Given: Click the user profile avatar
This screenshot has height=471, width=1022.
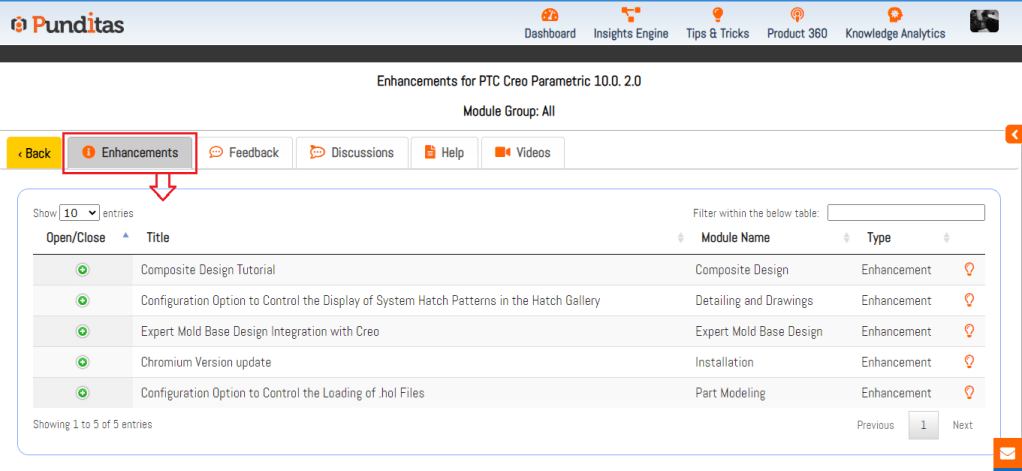Looking at the screenshot, I should [984, 21].
